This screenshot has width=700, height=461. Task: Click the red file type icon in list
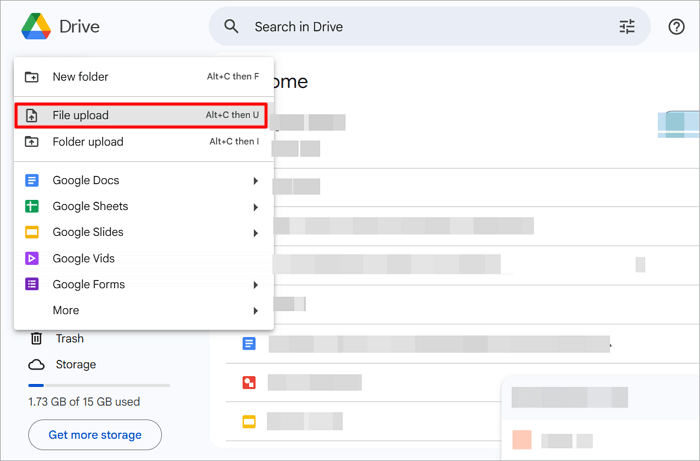click(x=249, y=382)
